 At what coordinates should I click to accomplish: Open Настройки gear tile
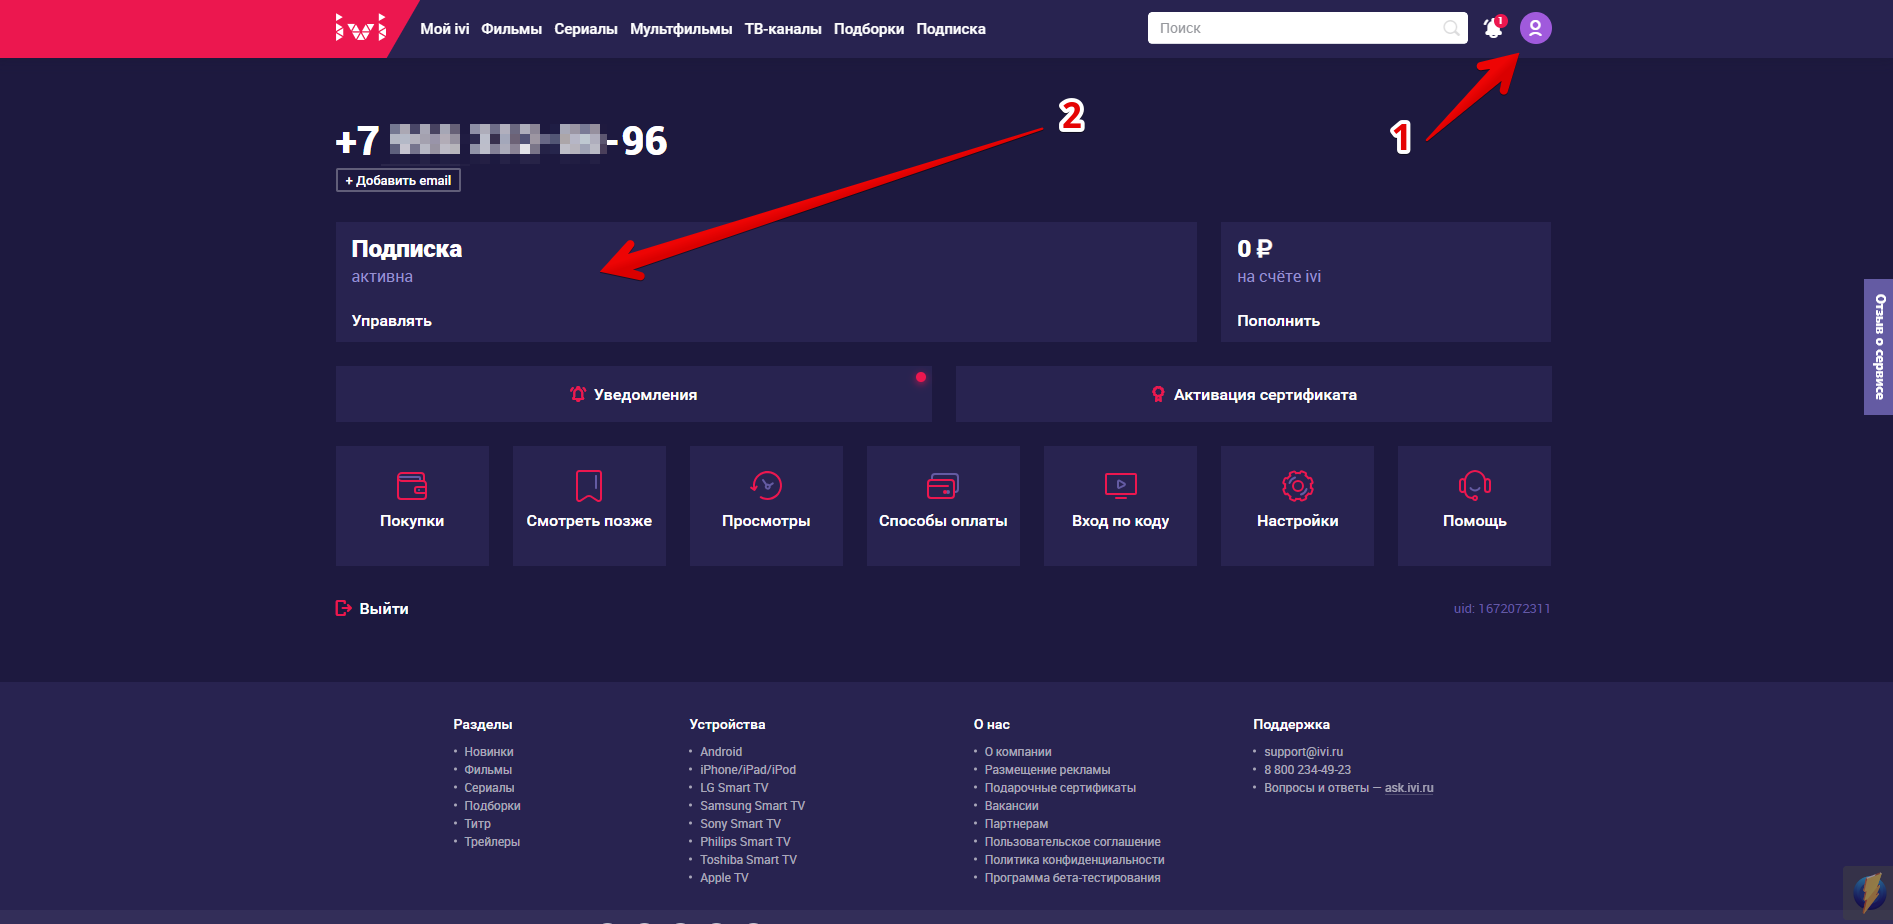tap(1297, 505)
